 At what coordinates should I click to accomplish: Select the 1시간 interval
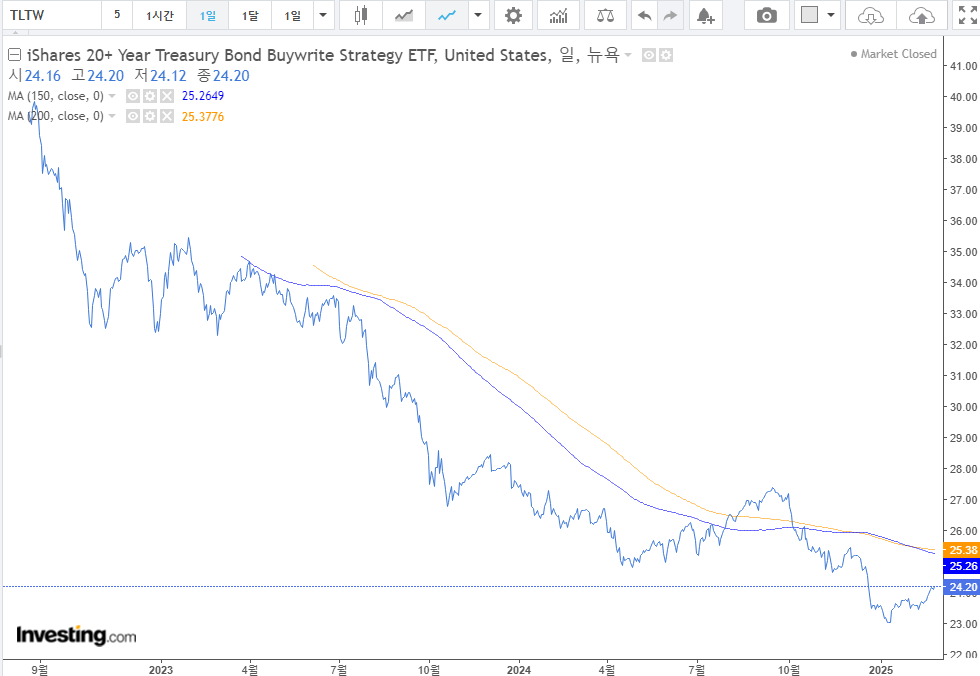coord(159,15)
